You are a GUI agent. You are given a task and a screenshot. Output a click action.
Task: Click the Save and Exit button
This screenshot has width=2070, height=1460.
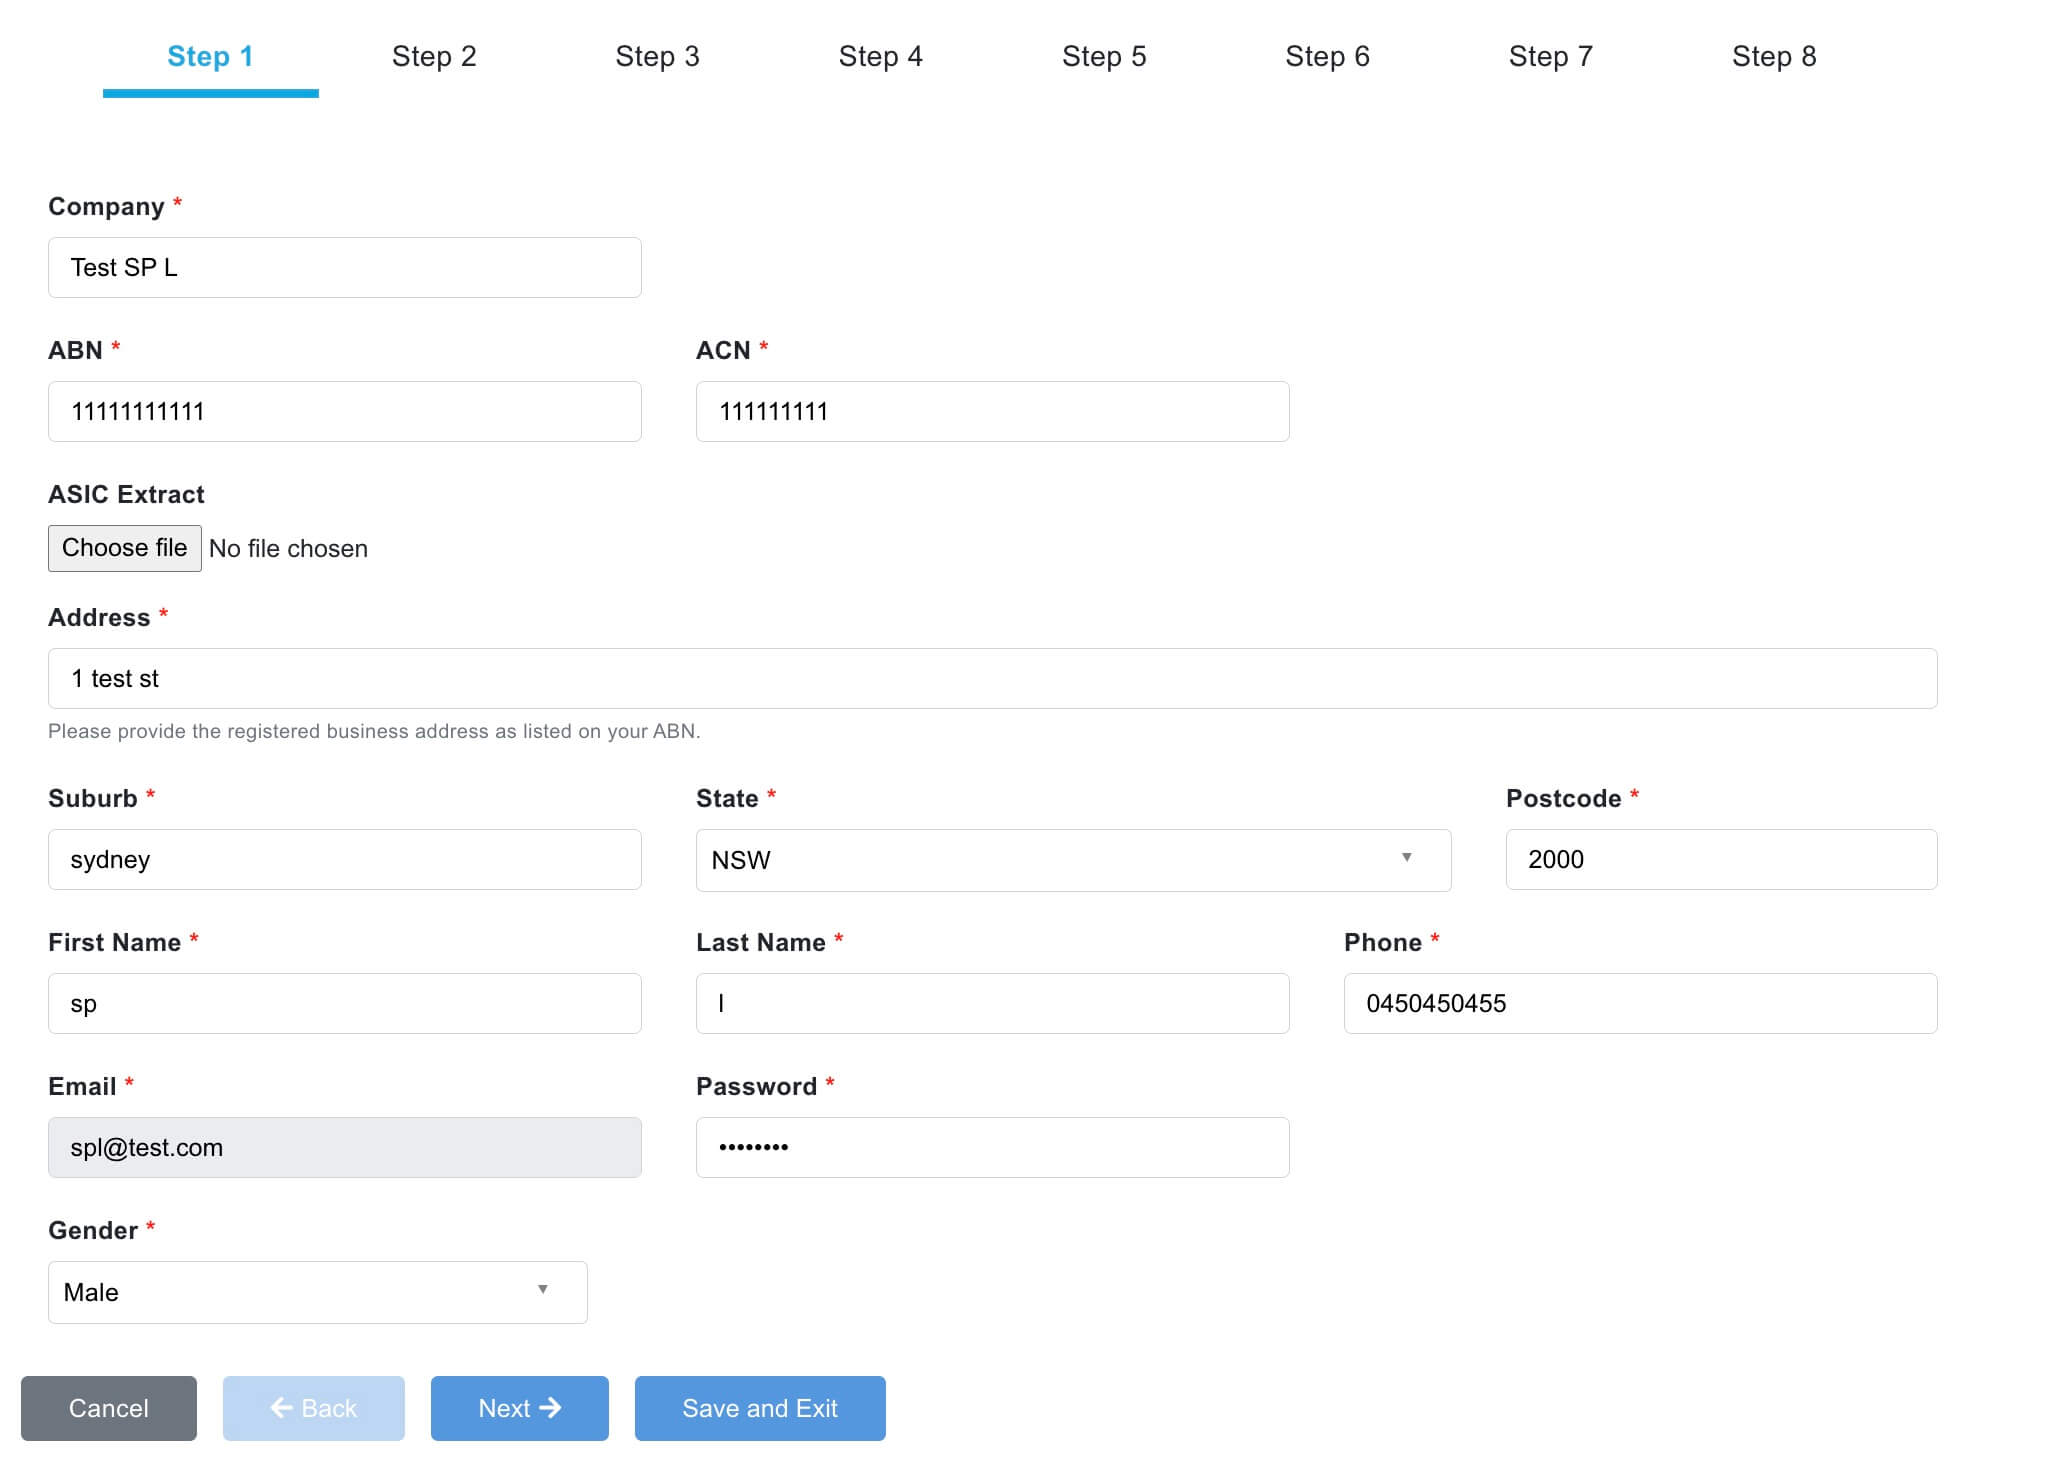[x=760, y=1408]
